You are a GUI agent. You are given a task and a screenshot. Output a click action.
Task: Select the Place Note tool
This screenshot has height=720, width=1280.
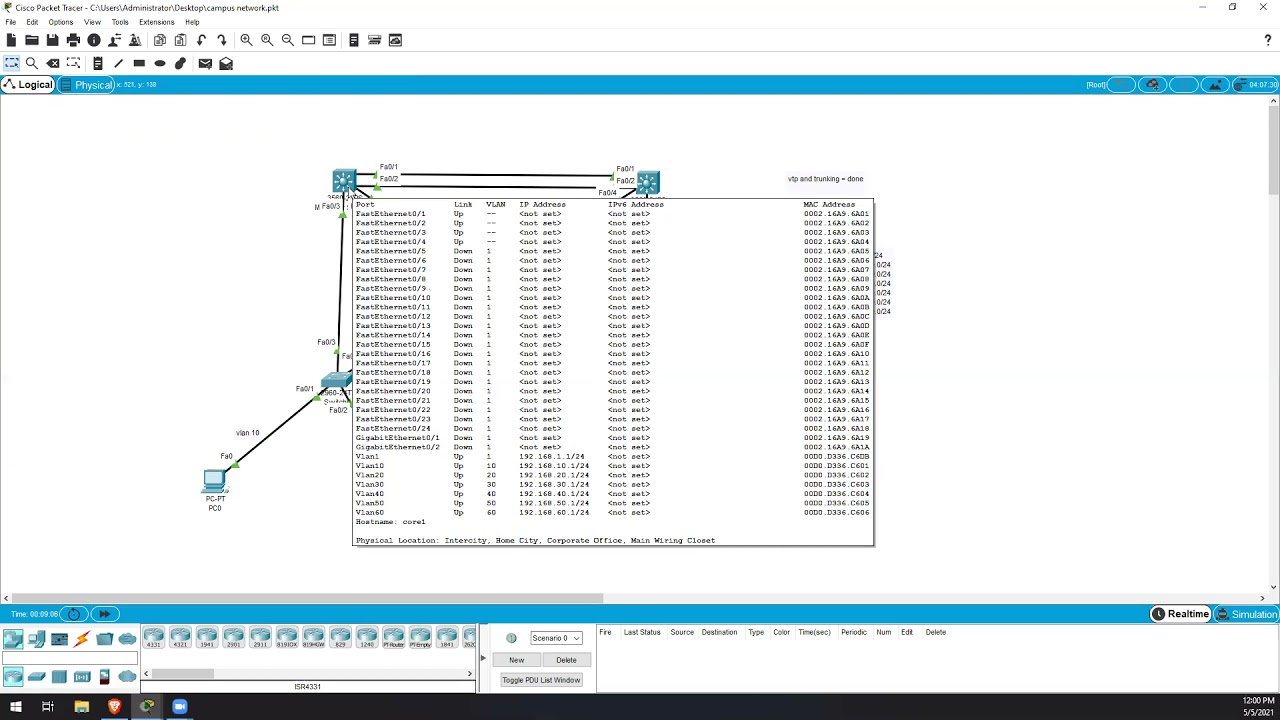pos(98,63)
